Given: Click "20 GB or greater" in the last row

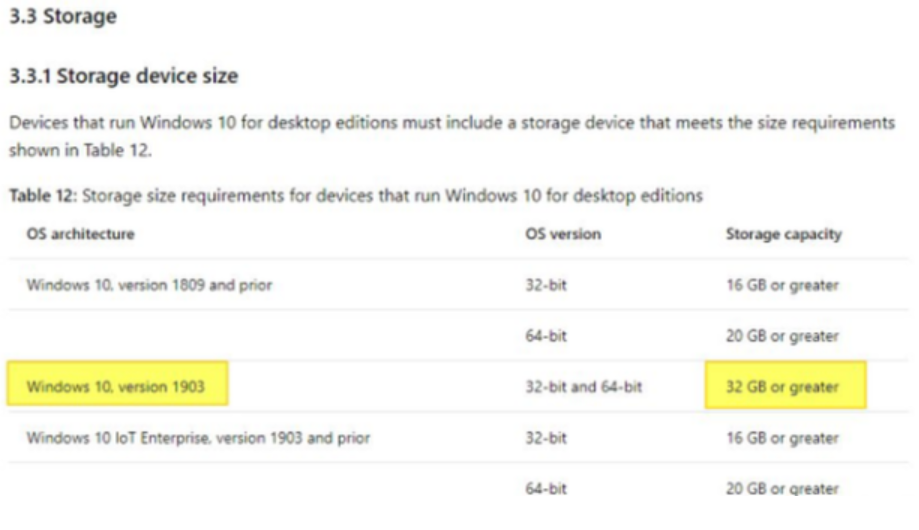Looking at the screenshot, I should (782, 489).
